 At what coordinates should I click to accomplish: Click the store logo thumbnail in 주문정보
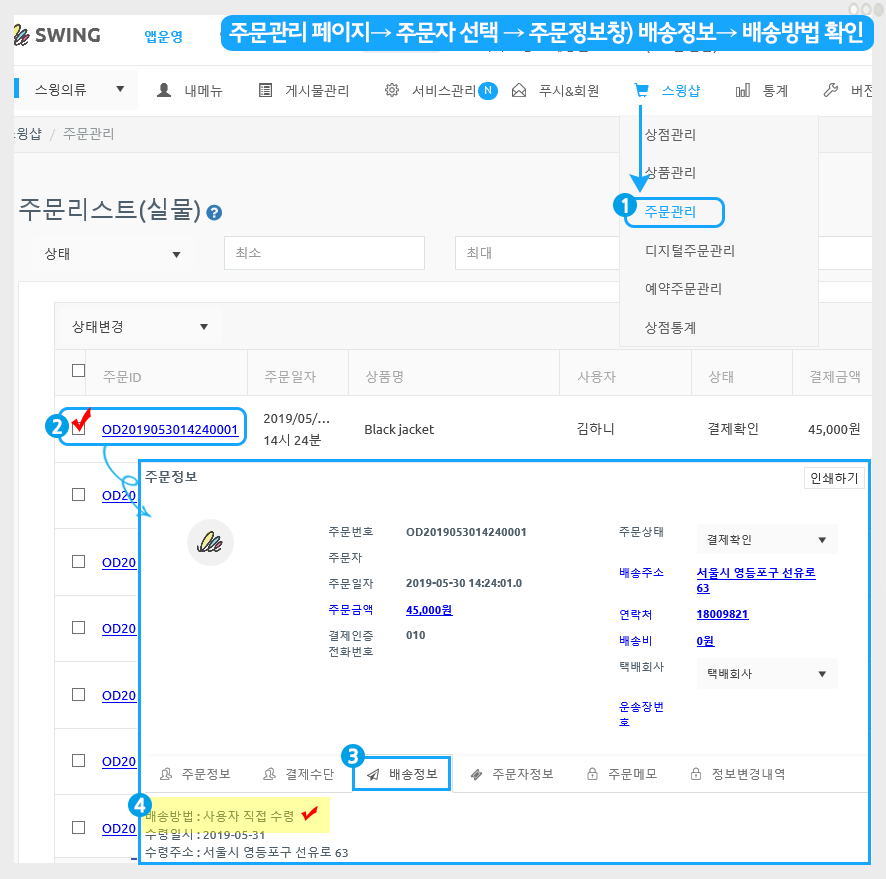210,543
